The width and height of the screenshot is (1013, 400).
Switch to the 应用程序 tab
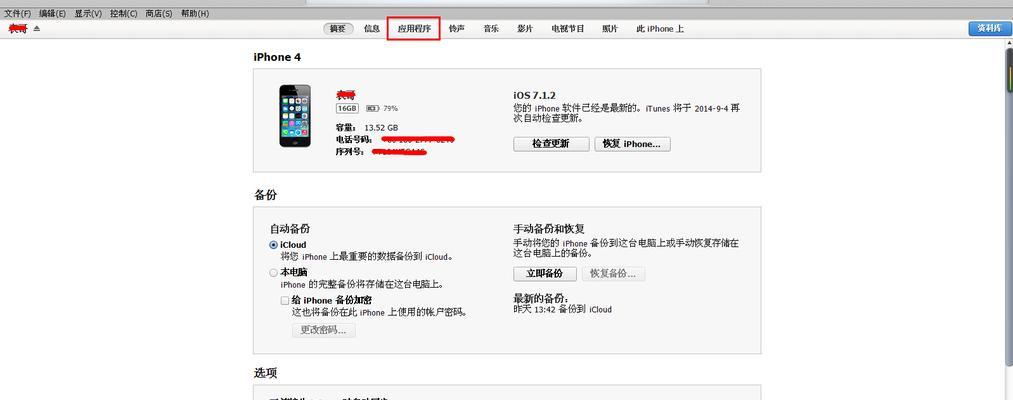click(414, 29)
